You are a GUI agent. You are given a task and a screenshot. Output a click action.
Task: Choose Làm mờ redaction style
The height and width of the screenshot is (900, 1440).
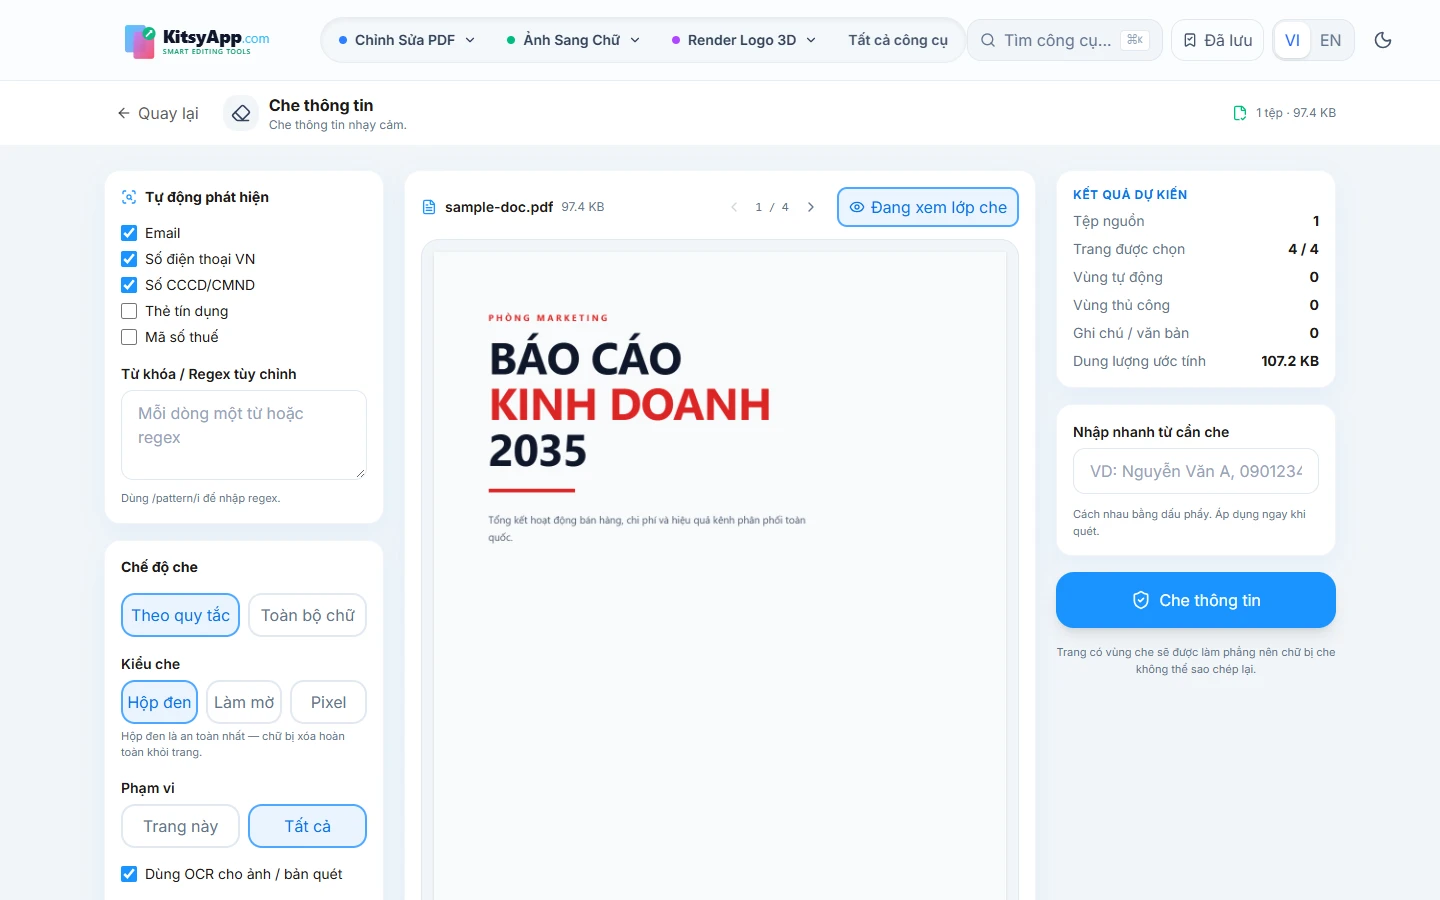point(244,702)
